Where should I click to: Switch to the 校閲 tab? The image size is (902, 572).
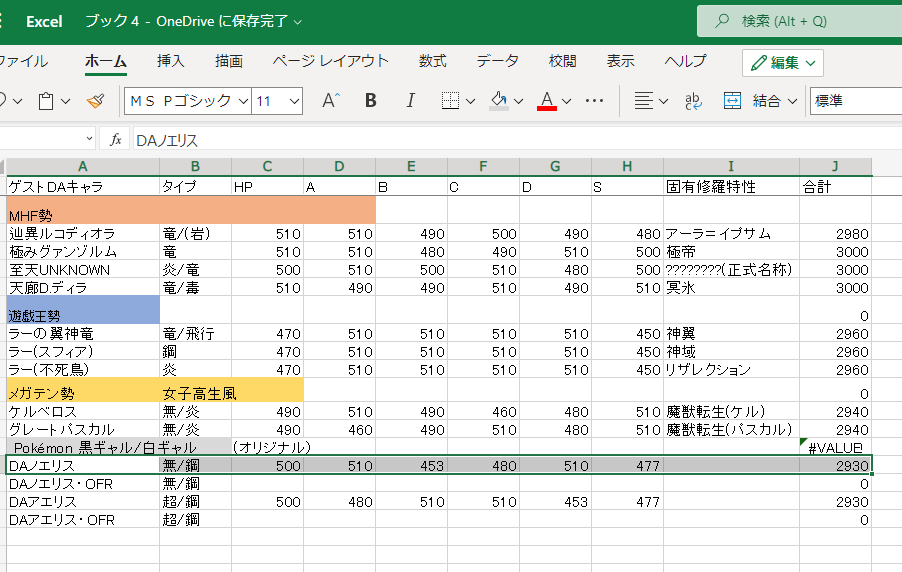(562, 61)
